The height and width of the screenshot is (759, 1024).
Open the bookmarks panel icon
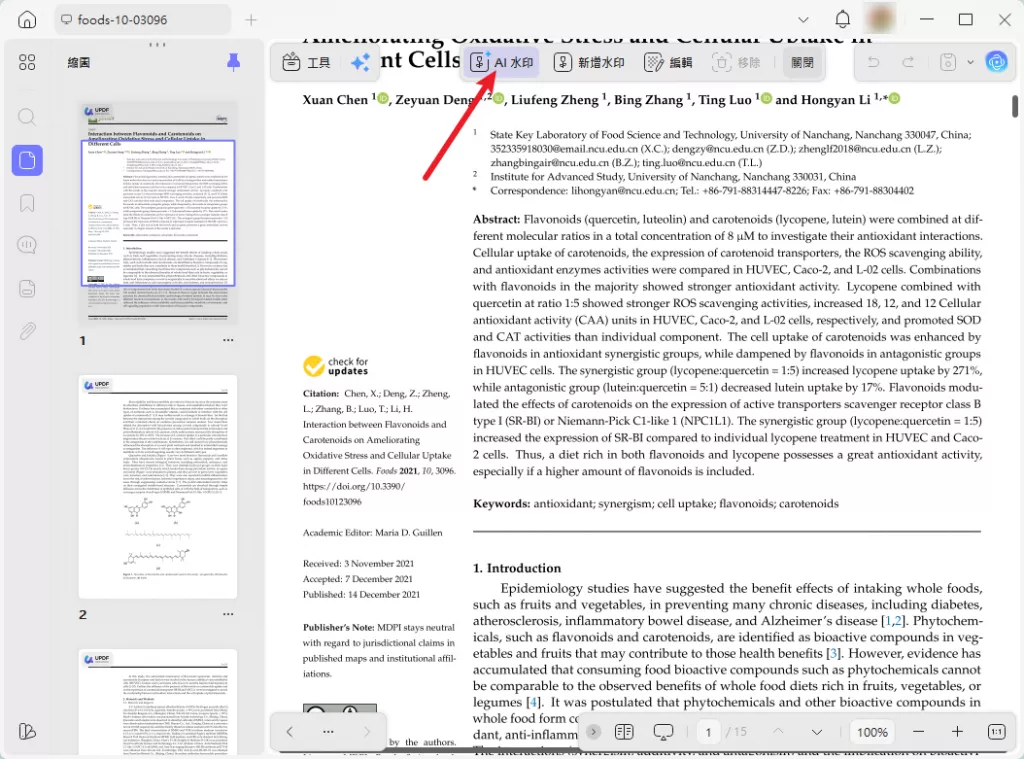point(27,202)
